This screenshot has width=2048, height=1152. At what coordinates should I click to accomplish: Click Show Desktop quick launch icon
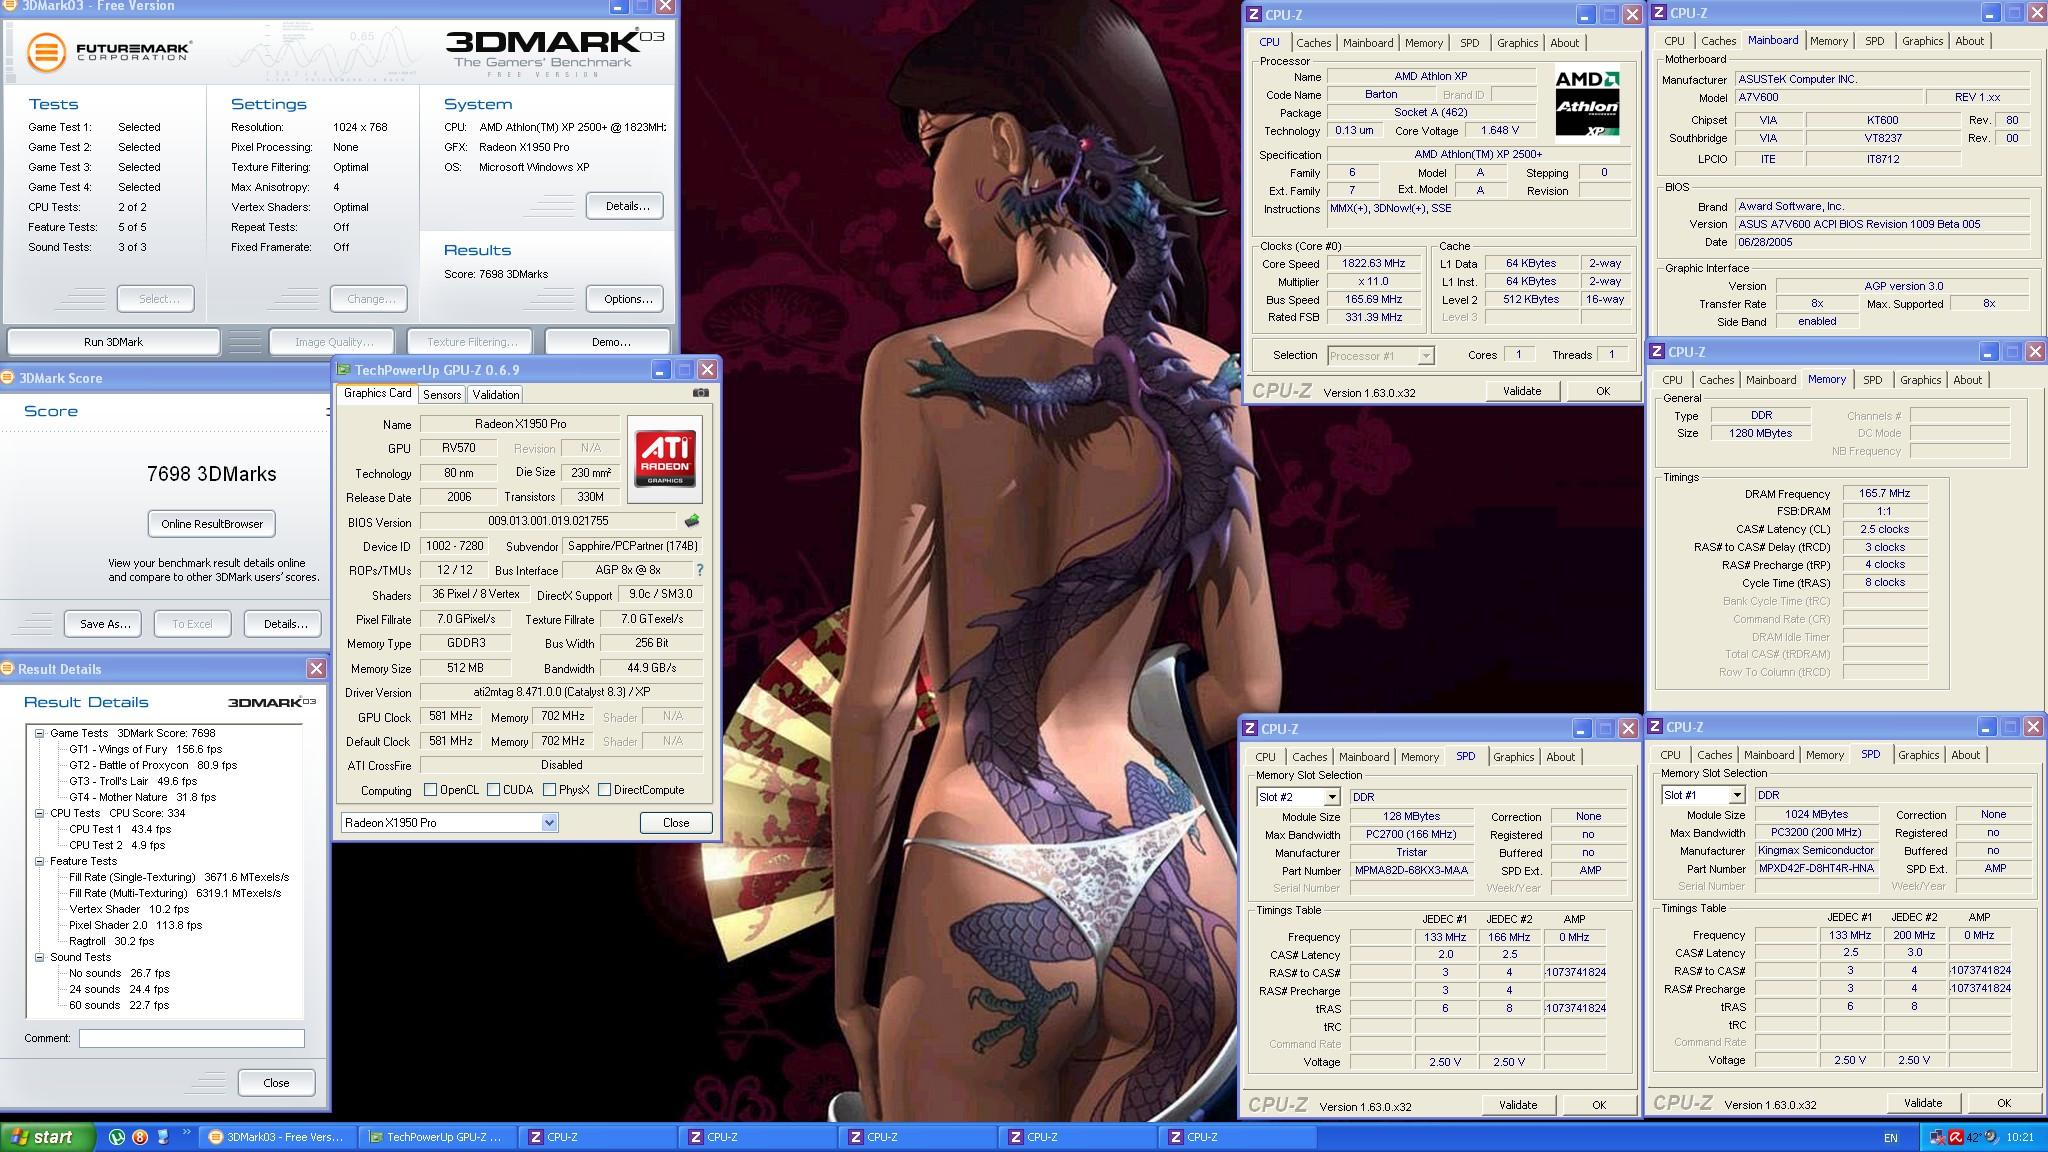163,1137
